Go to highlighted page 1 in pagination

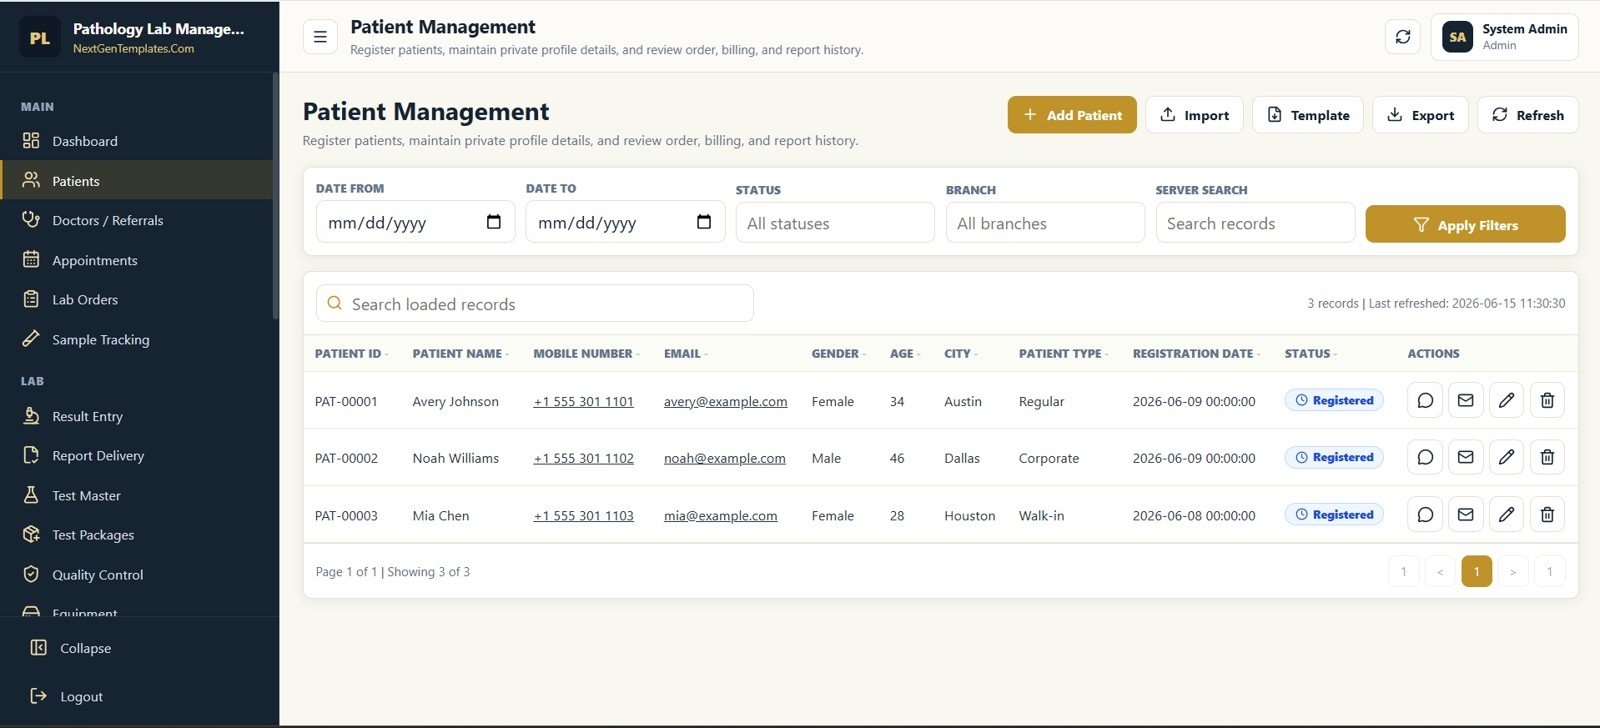1476,571
